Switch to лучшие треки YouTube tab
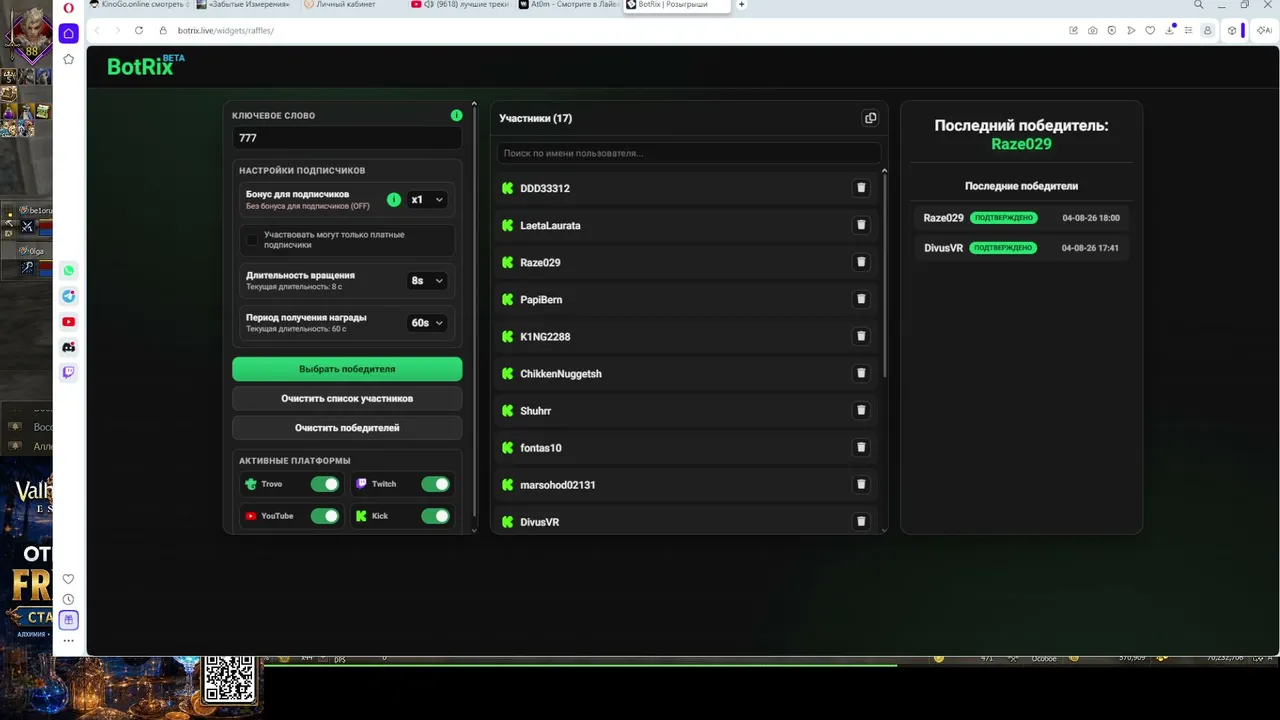The width and height of the screenshot is (1280, 720). tap(460, 5)
